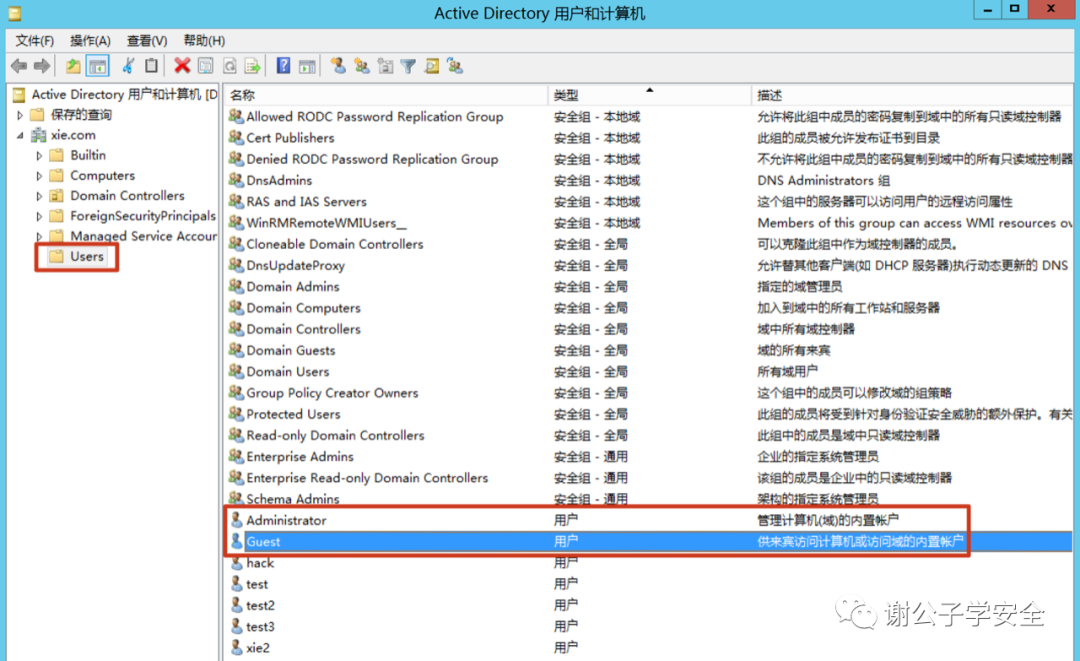
Task: Open the 操作(A) menu
Action: point(90,41)
